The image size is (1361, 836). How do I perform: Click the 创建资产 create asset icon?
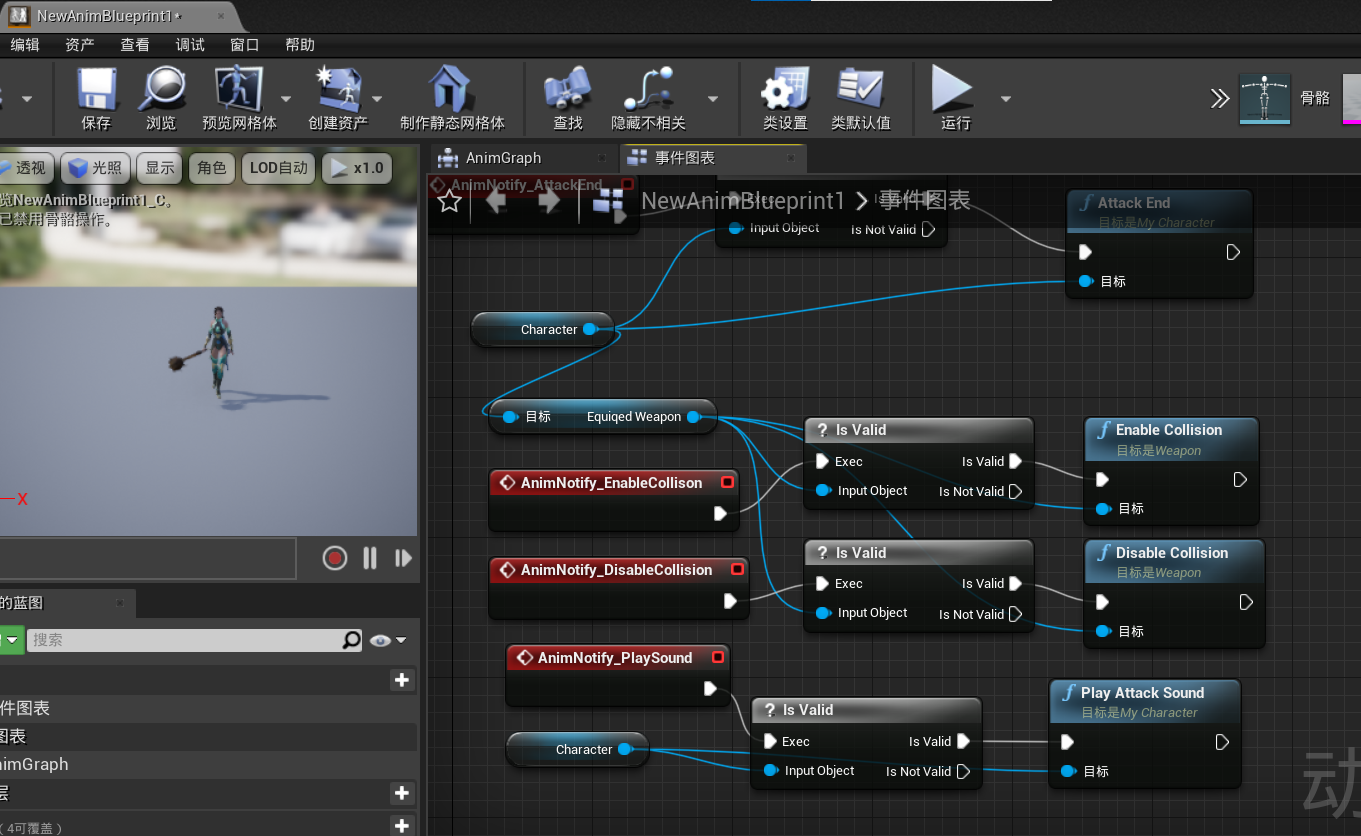pyautogui.click(x=338, y=98)
